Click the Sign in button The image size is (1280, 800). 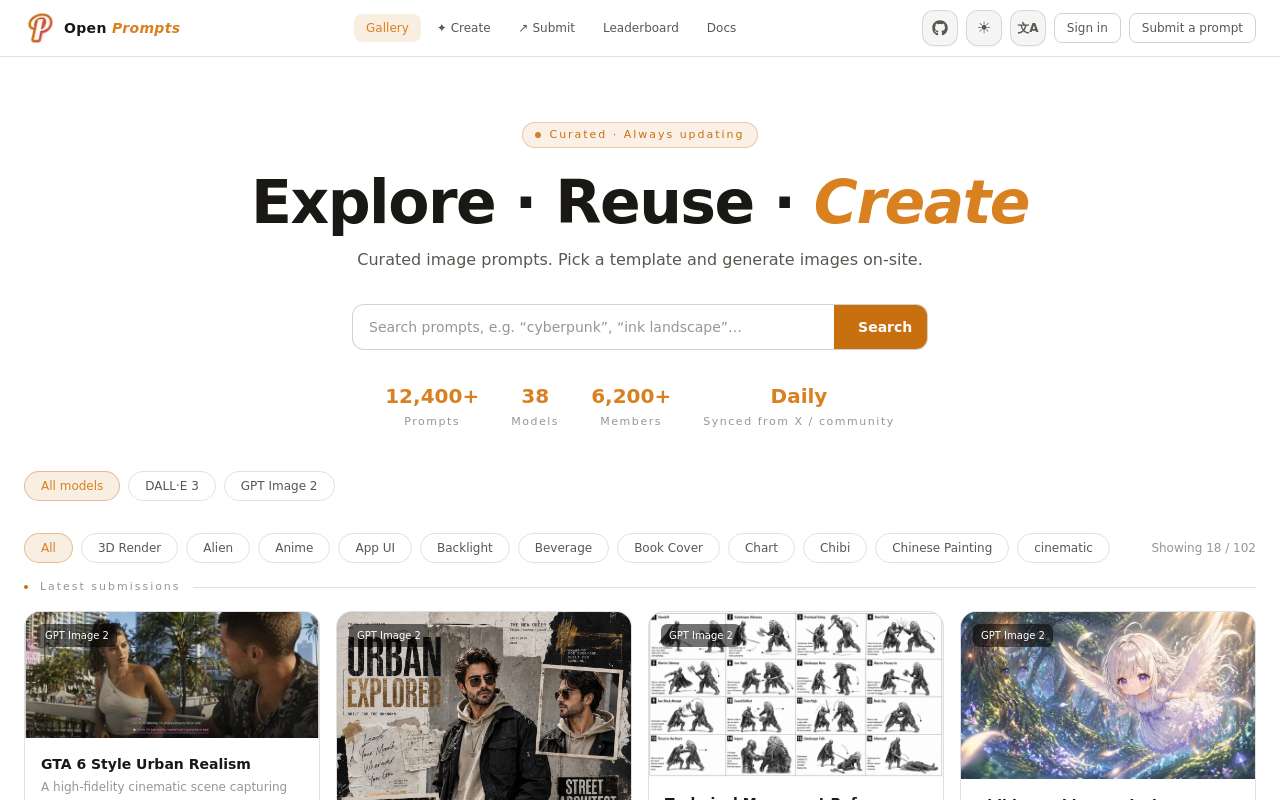tap(1087, 28)
